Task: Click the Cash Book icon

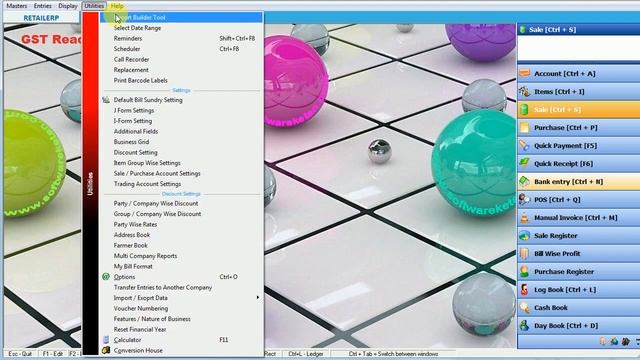Action: [x=524, y=307]
